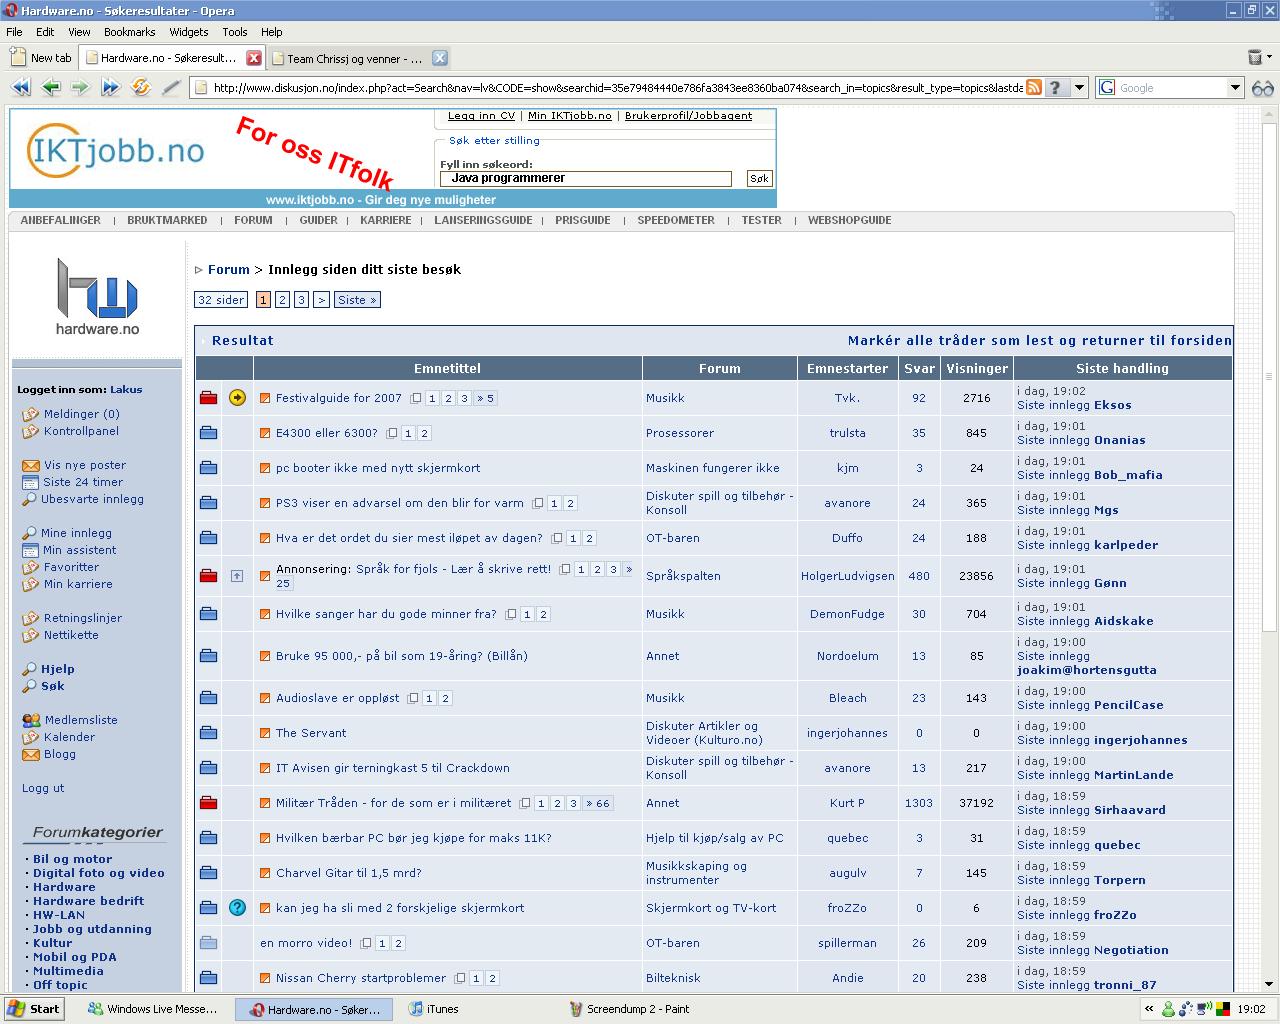
Task: Close the Hardware.no Søkeresultater tab
Action: (x=254, y=58)
